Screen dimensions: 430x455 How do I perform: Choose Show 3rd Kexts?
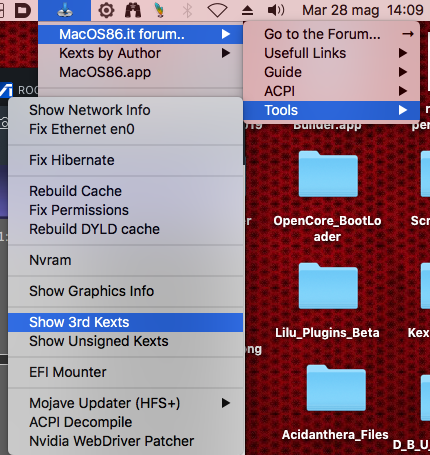coord(125,322)
